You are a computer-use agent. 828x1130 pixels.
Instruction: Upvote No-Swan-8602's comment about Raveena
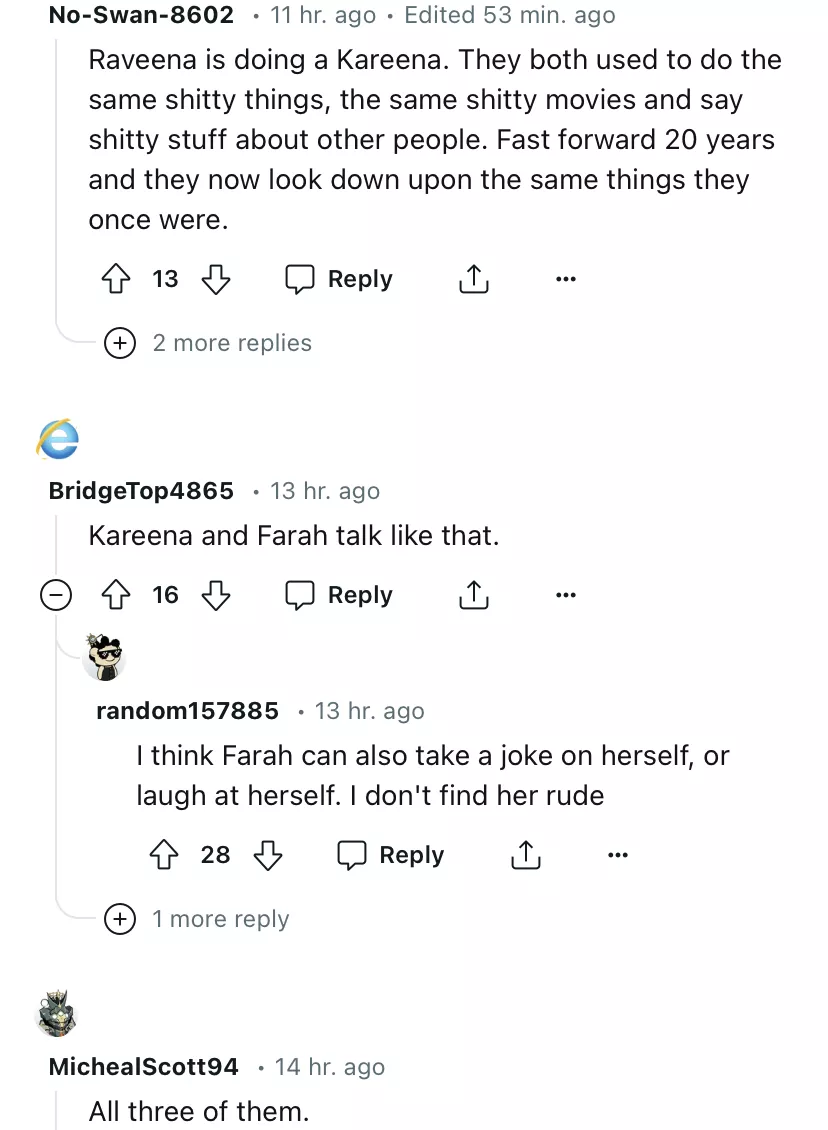[119, 280]
